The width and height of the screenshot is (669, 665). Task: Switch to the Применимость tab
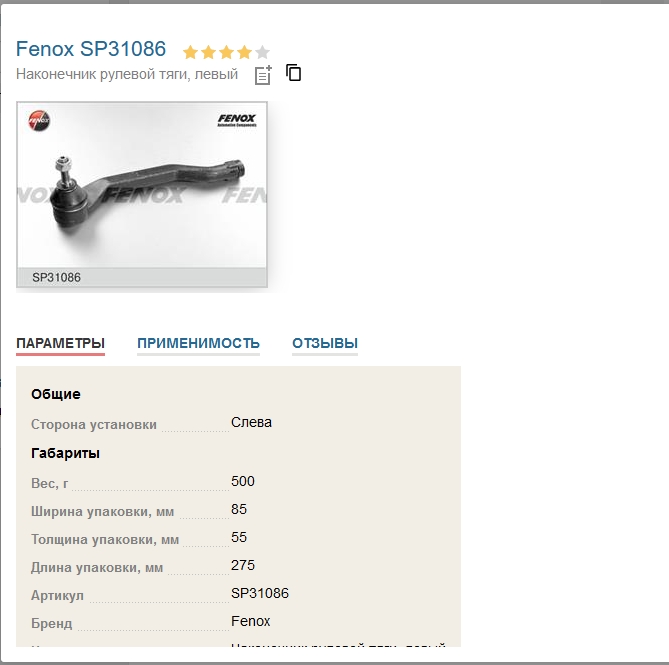198,343
